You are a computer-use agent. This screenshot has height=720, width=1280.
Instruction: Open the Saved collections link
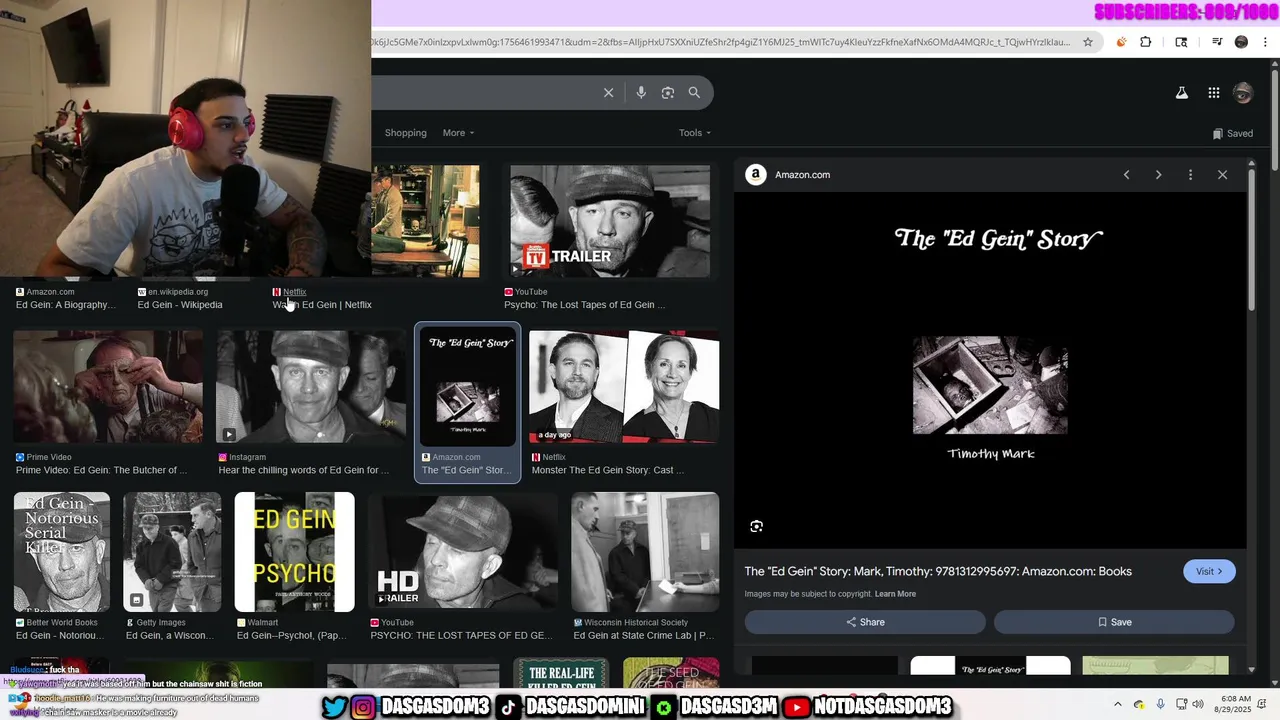[1232, 133]
